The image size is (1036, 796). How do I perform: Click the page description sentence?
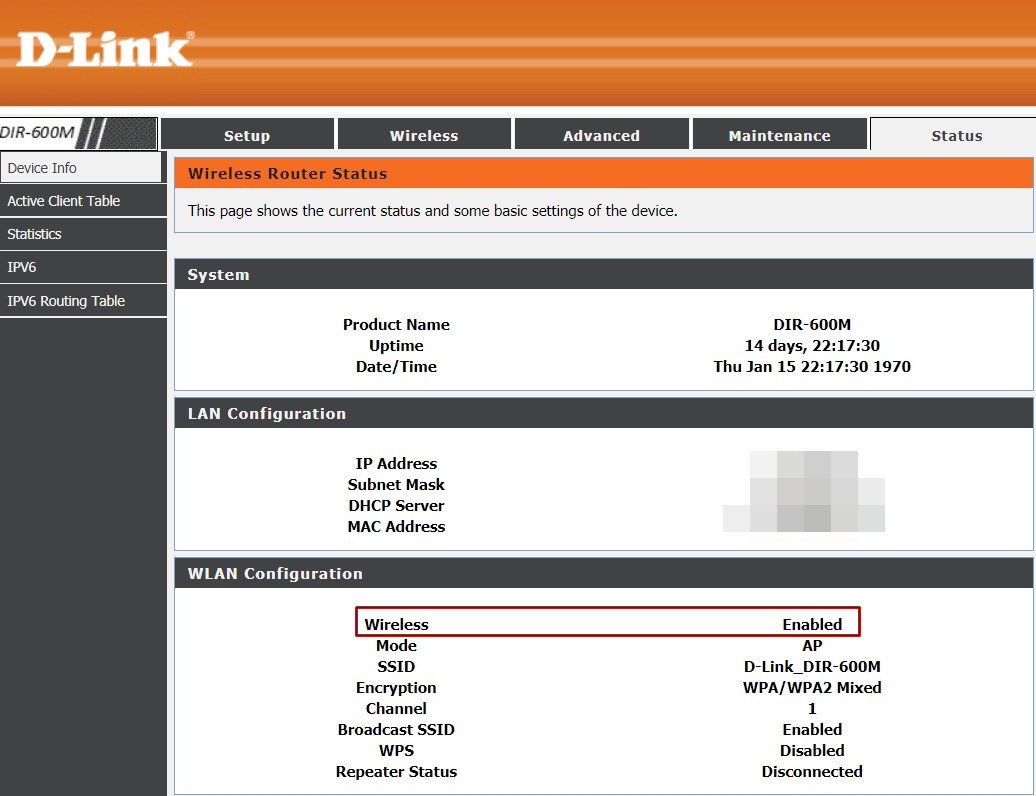pos(433,211)
